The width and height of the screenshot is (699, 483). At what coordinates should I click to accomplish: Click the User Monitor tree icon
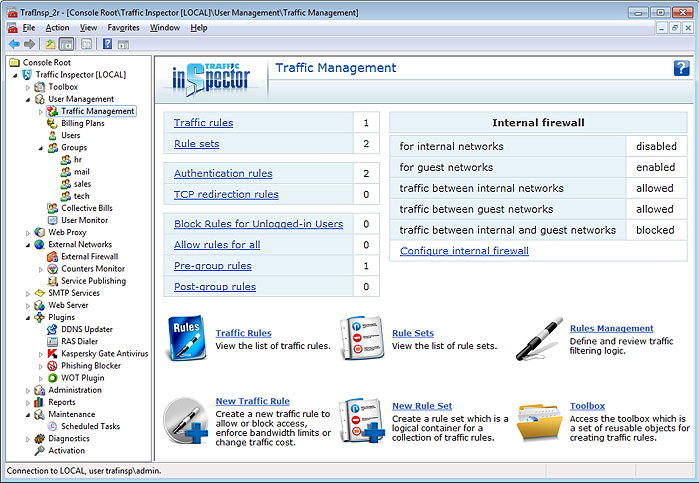click(x=53, y=220)
